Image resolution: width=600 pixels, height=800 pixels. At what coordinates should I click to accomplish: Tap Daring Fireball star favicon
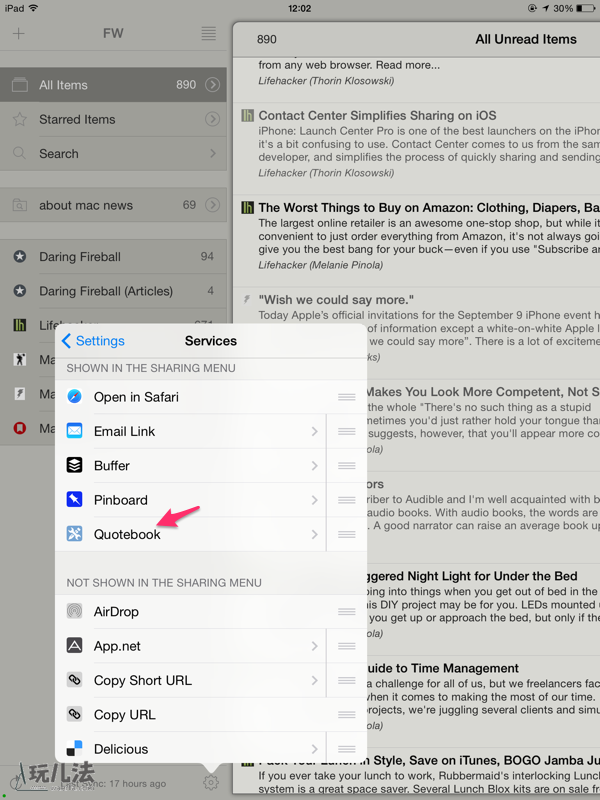tap(19, 256)
